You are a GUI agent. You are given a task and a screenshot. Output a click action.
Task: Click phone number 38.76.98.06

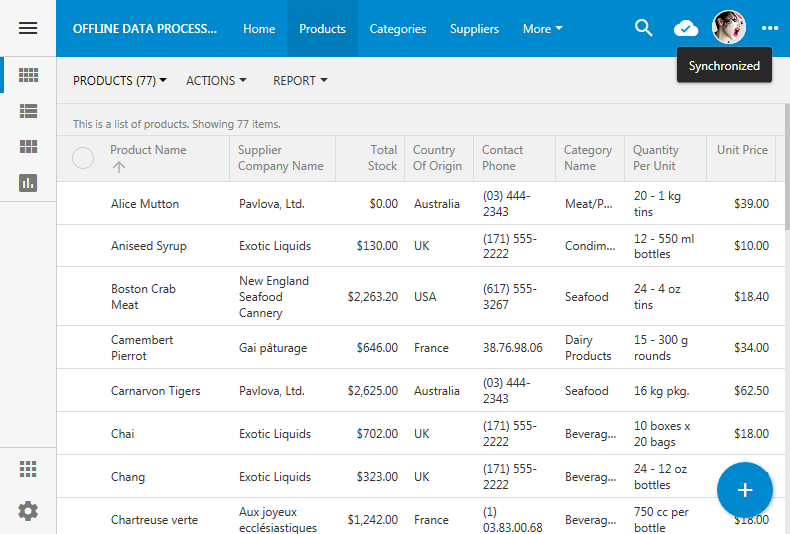512,348
